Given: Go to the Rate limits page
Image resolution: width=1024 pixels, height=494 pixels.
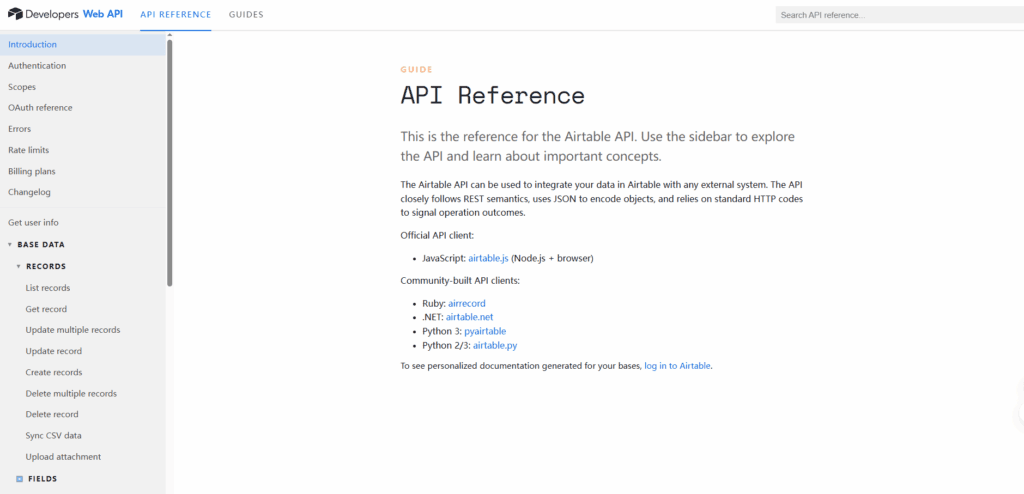Looking at the screenshot, I should coord(29,150).
